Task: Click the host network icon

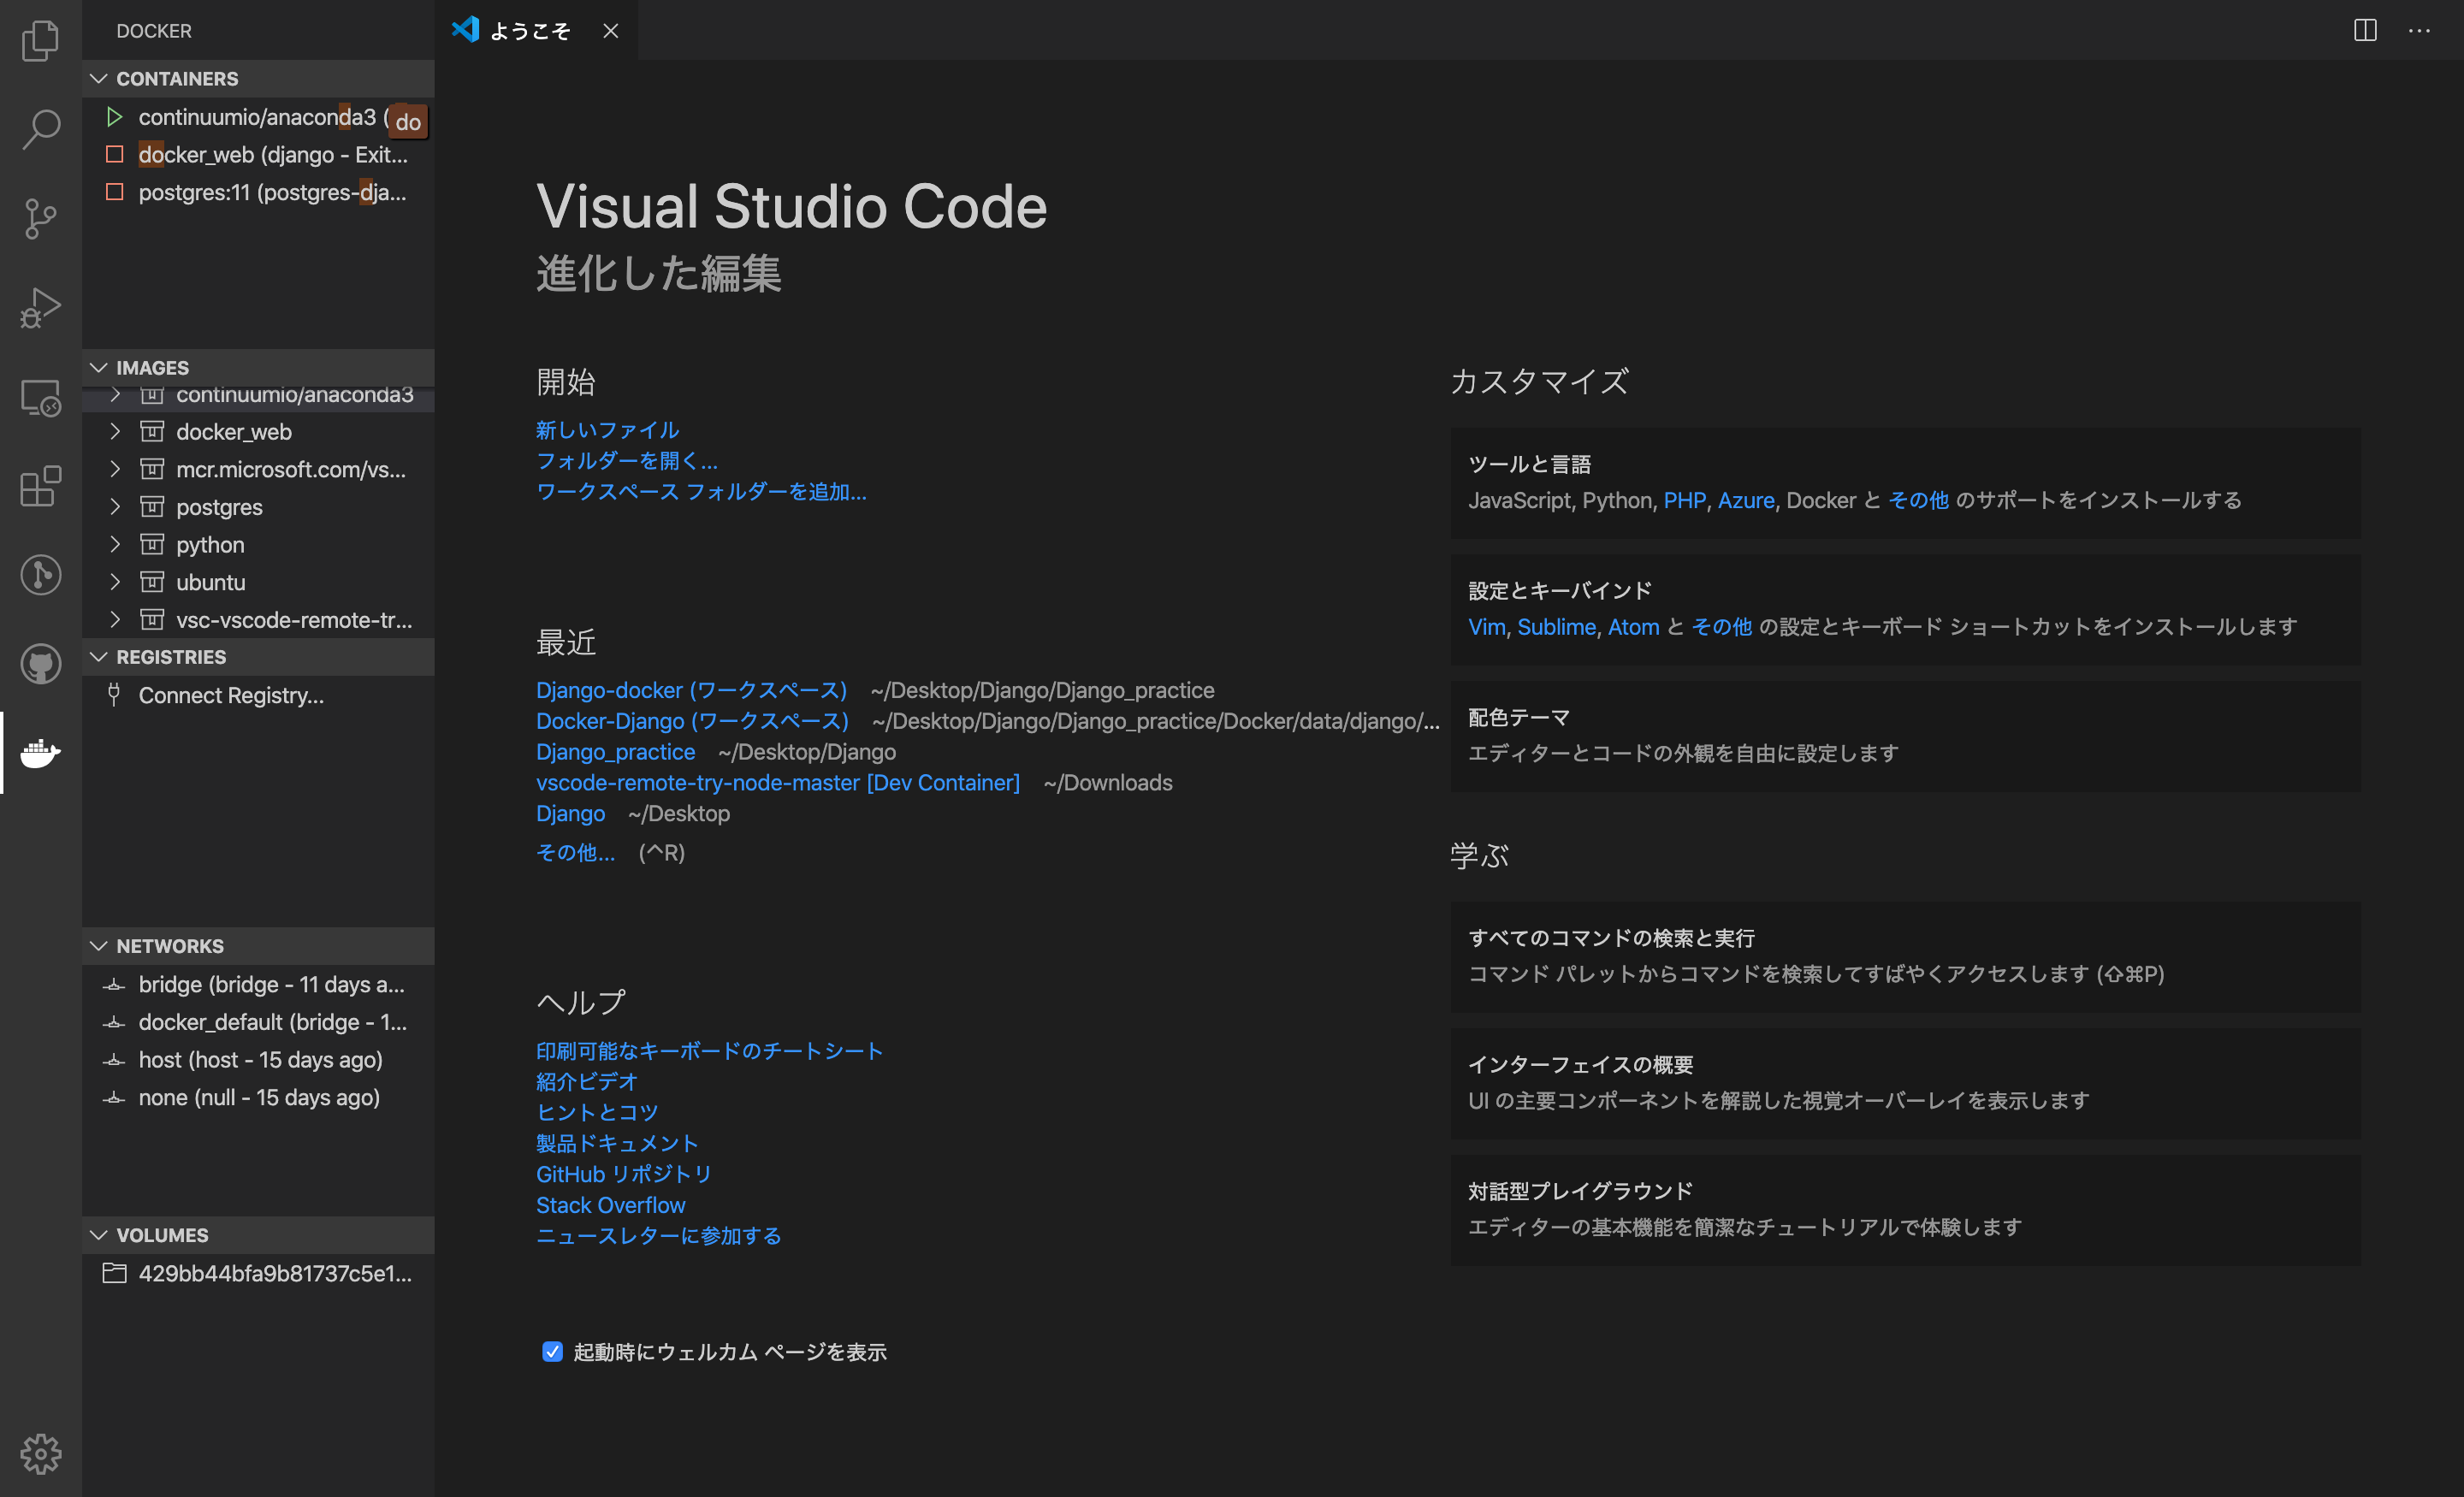Action: 114,1060
